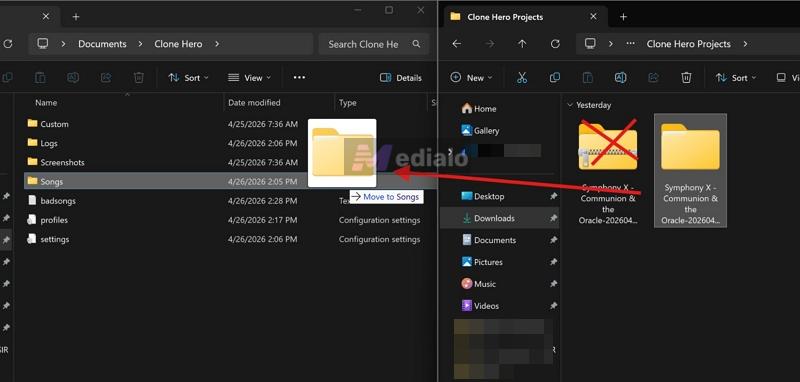This screenshot has height=382, width=800.
Task: Click the search magnifier icon
Action: click(x=416, y=44)
